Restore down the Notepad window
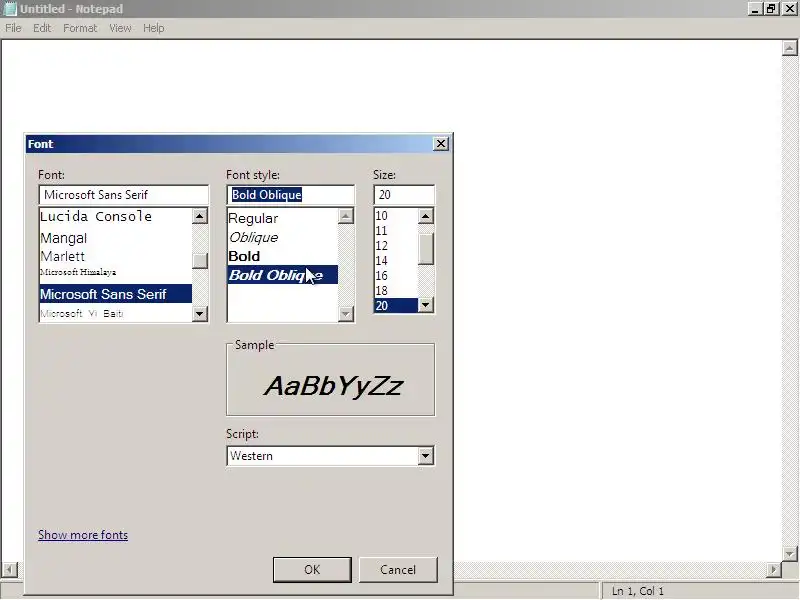The height and width of the screenshot is (600, 800). [x=771, y=9]
